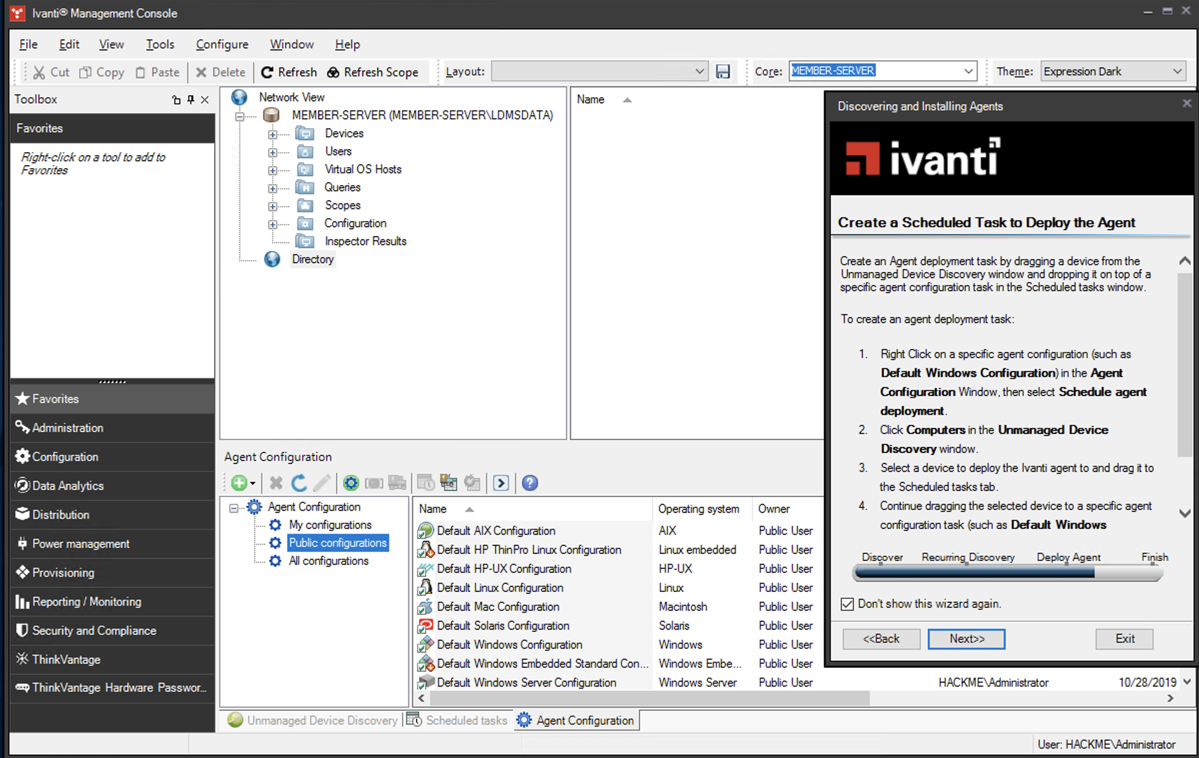
Task: Expand the Devices tree node
Action: (x=273, y=134)
